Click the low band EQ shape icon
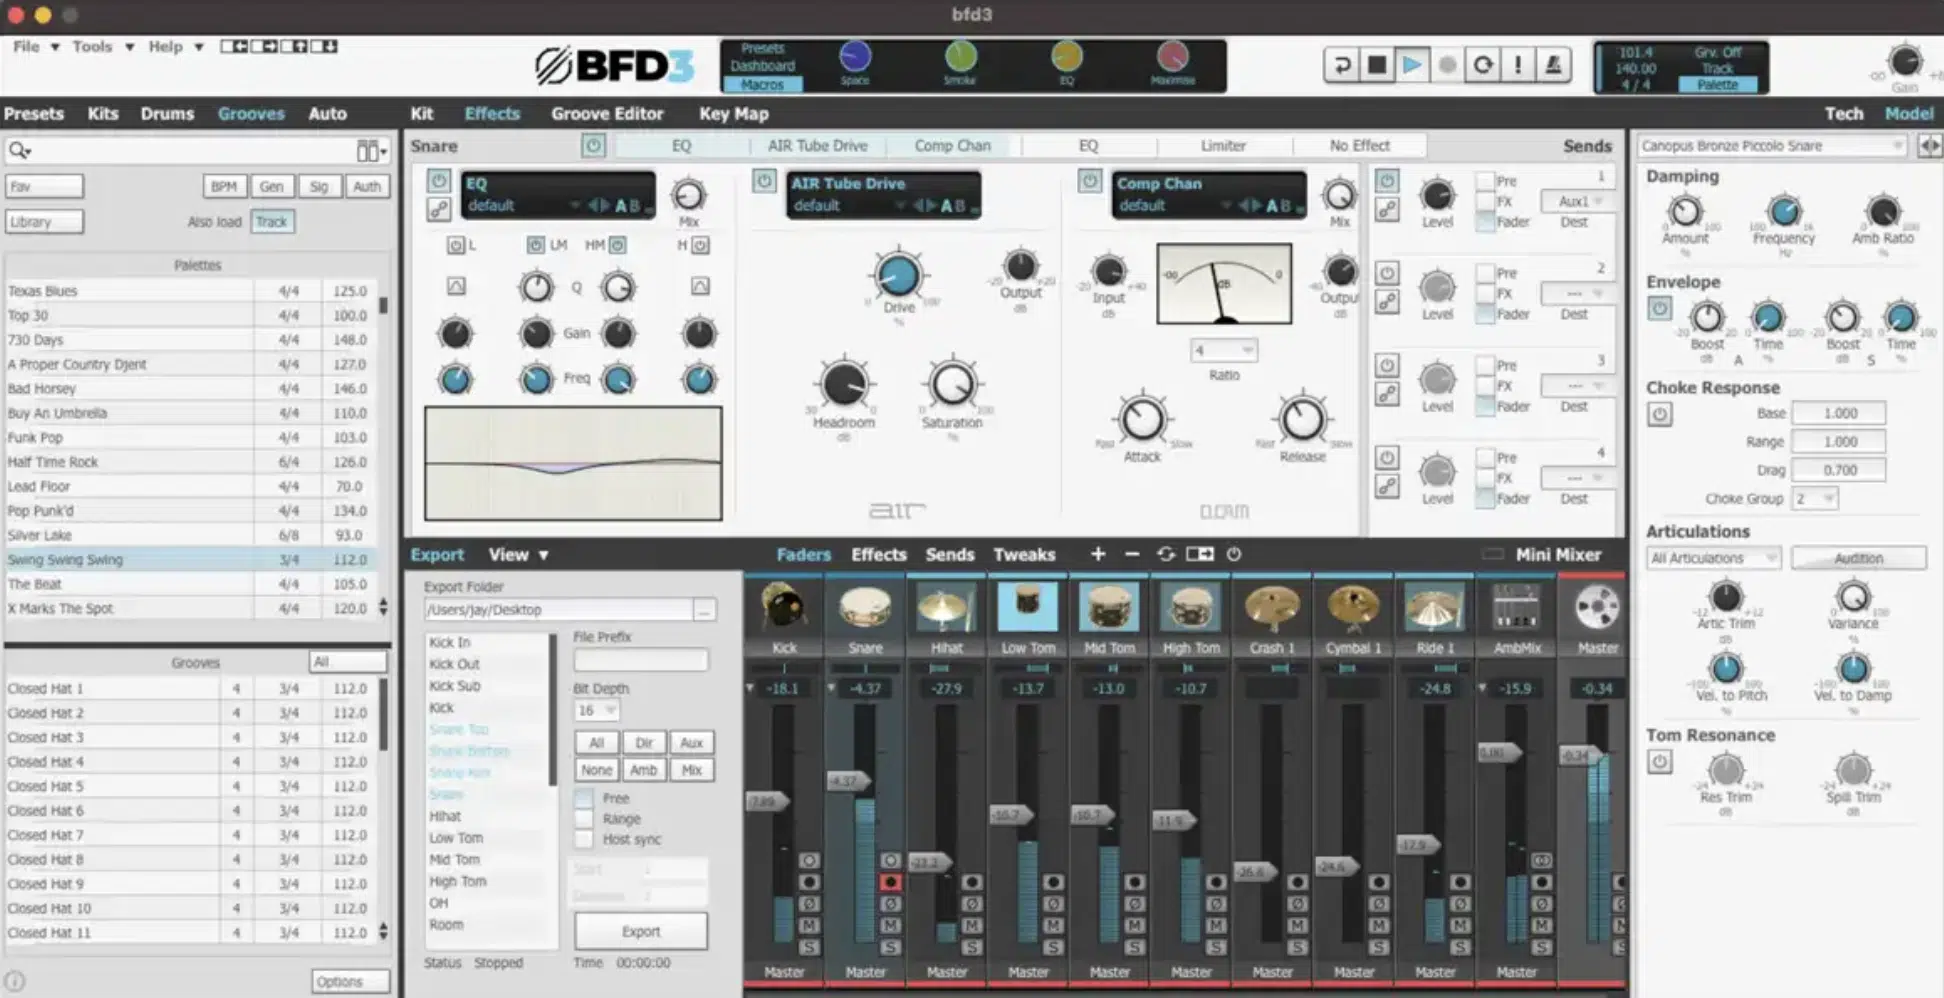The height and width of the screenshot is (998, 1944). pyautogui.click(x=456, y=287)
